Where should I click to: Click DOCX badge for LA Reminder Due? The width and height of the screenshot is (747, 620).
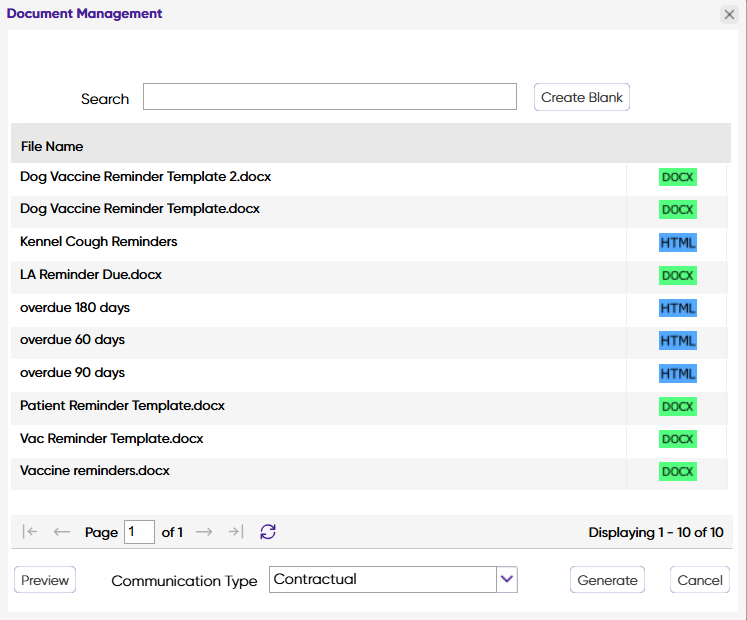point(677,275)
